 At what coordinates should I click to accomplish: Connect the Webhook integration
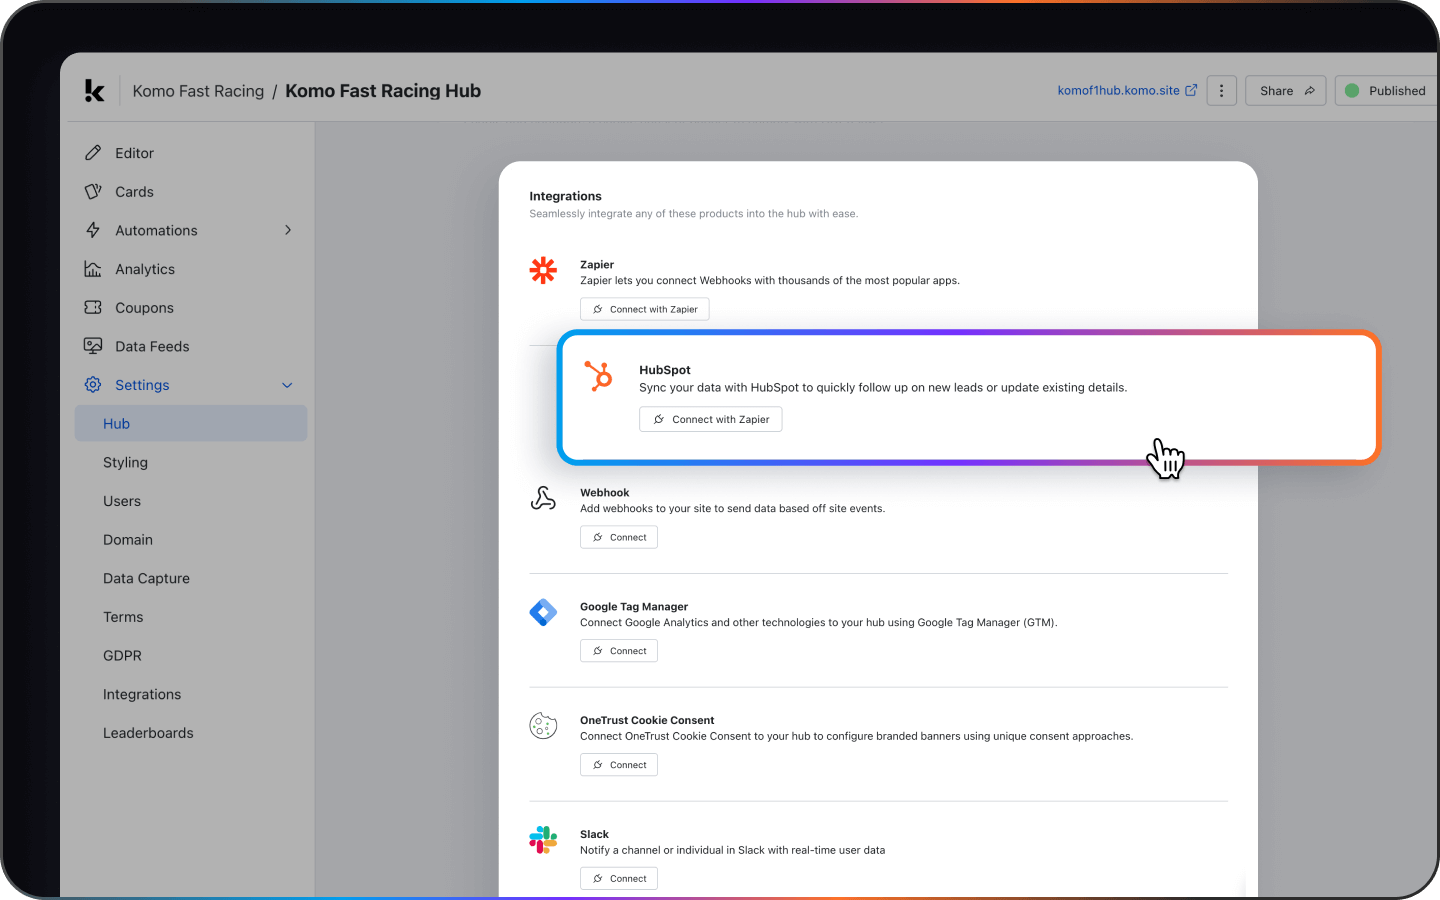[x=619, y=537]
